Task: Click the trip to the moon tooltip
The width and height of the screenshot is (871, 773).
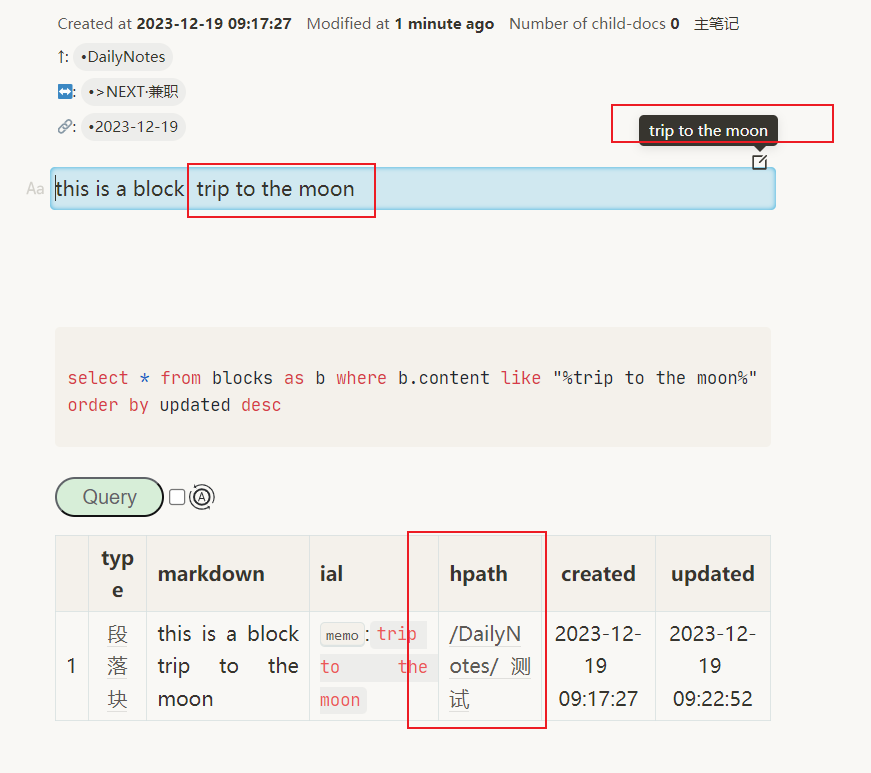Action: (708, 130)
